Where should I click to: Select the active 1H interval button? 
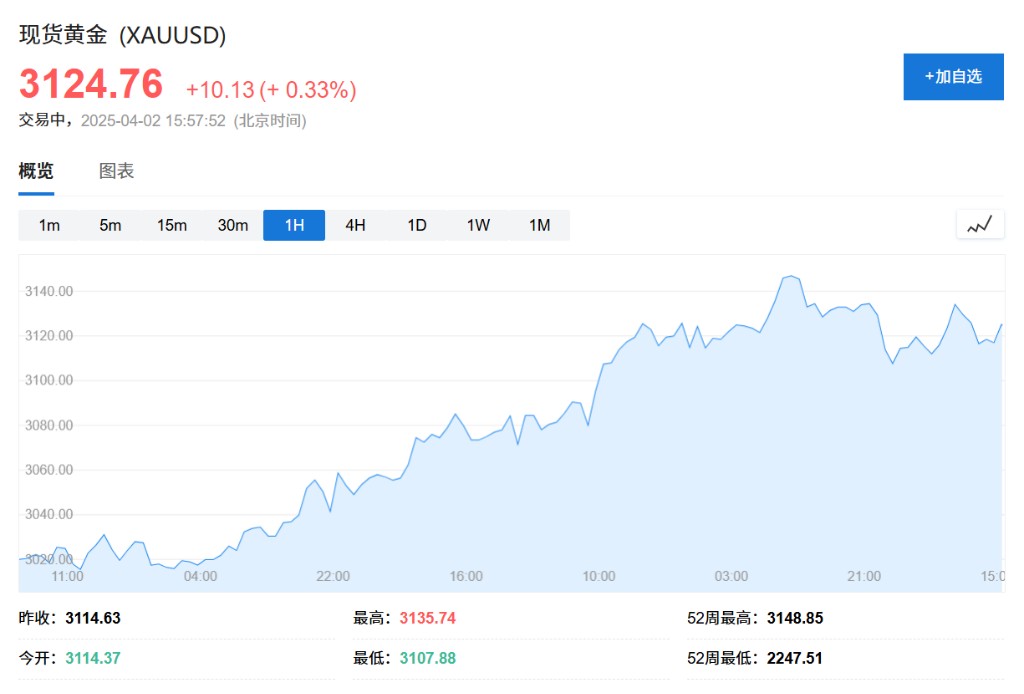click(x=294, y=225)
